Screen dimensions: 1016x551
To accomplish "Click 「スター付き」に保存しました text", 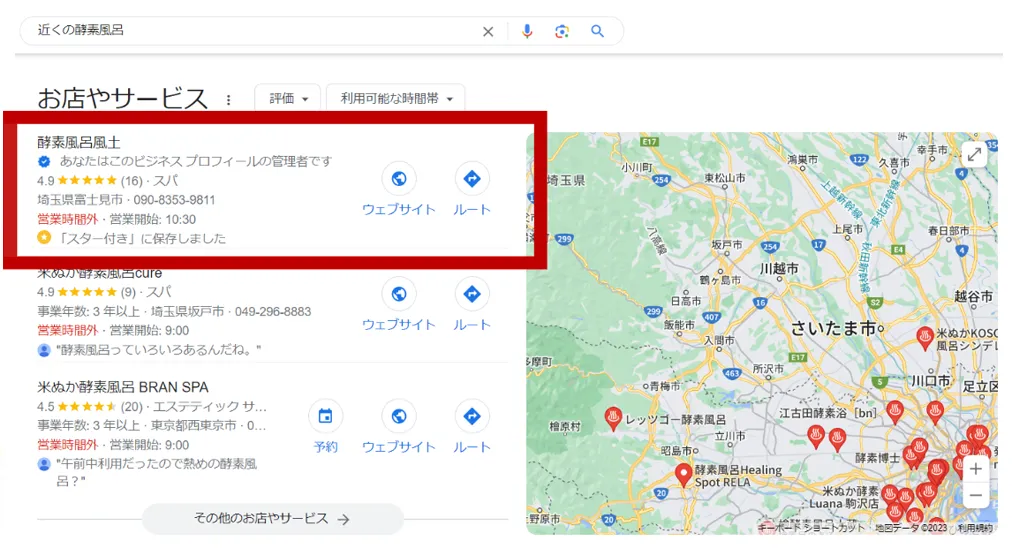I will point(141,239).
